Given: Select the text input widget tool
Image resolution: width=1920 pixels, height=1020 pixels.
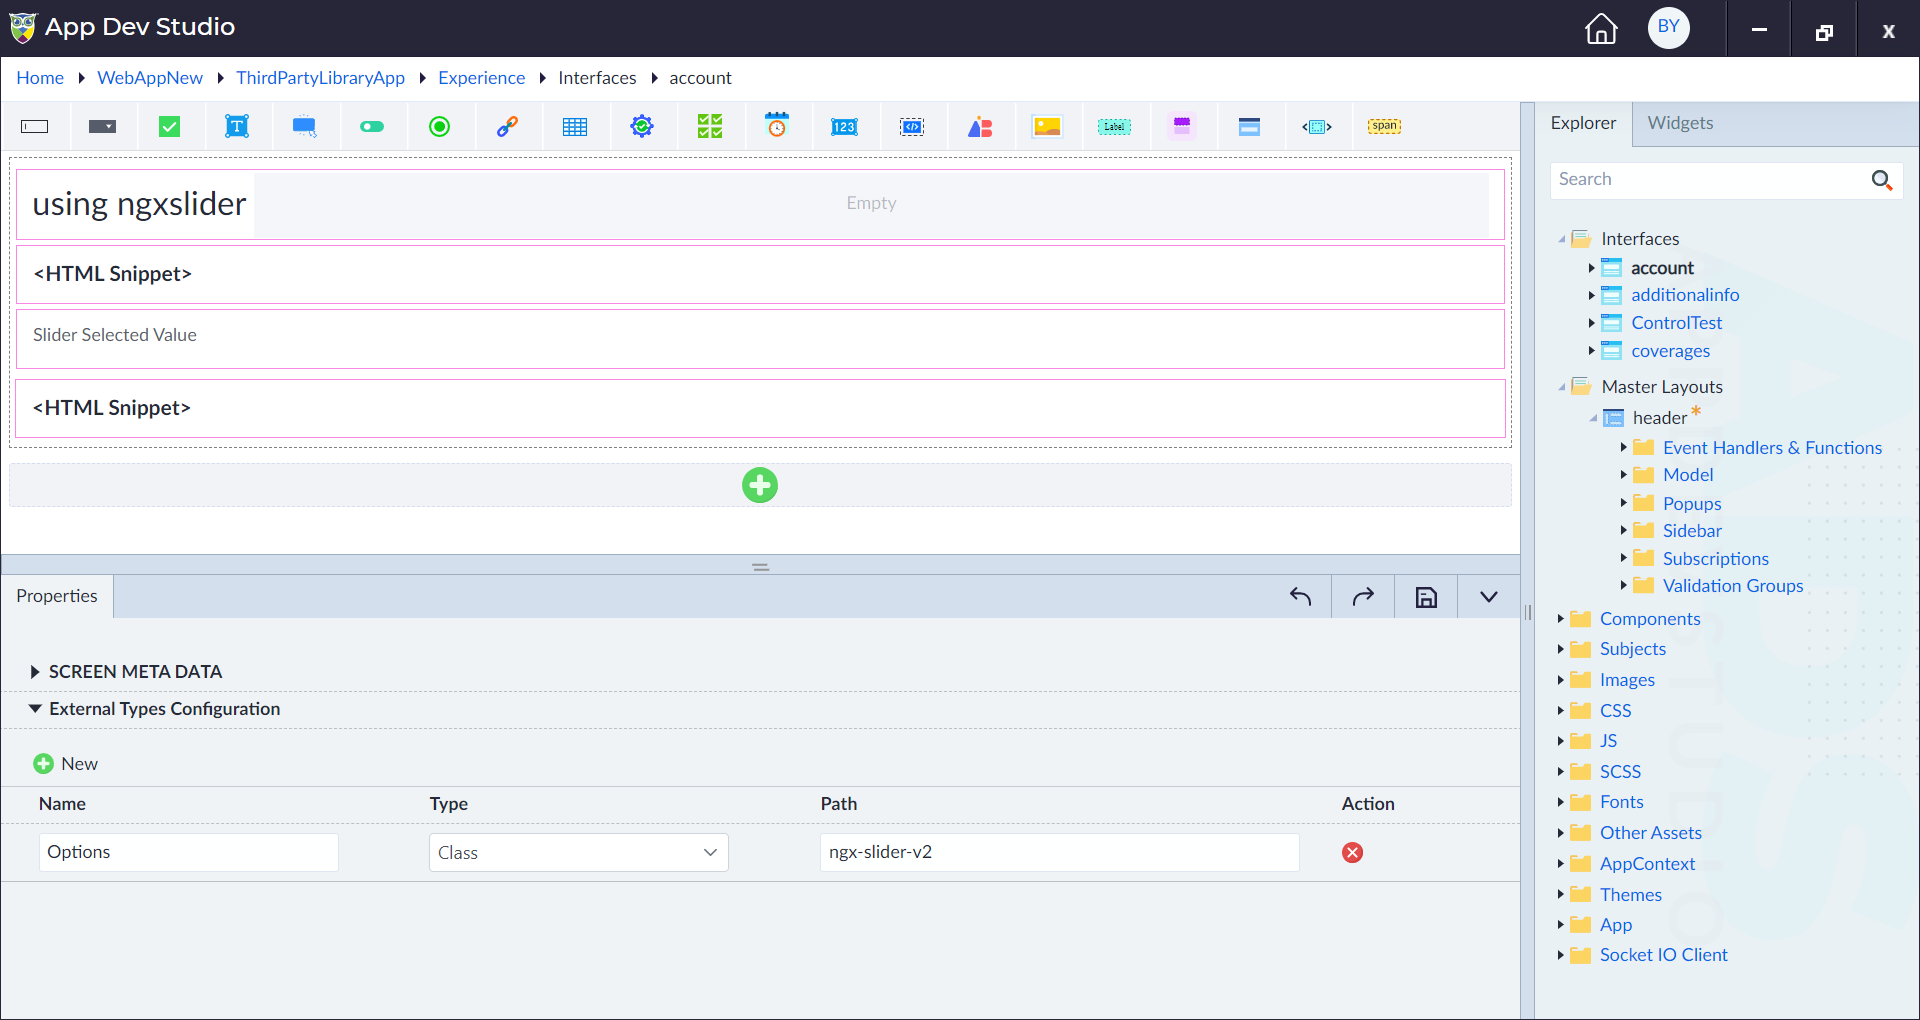Looking at the screenshot, I should pyautogui.click(x=35, y=127).
